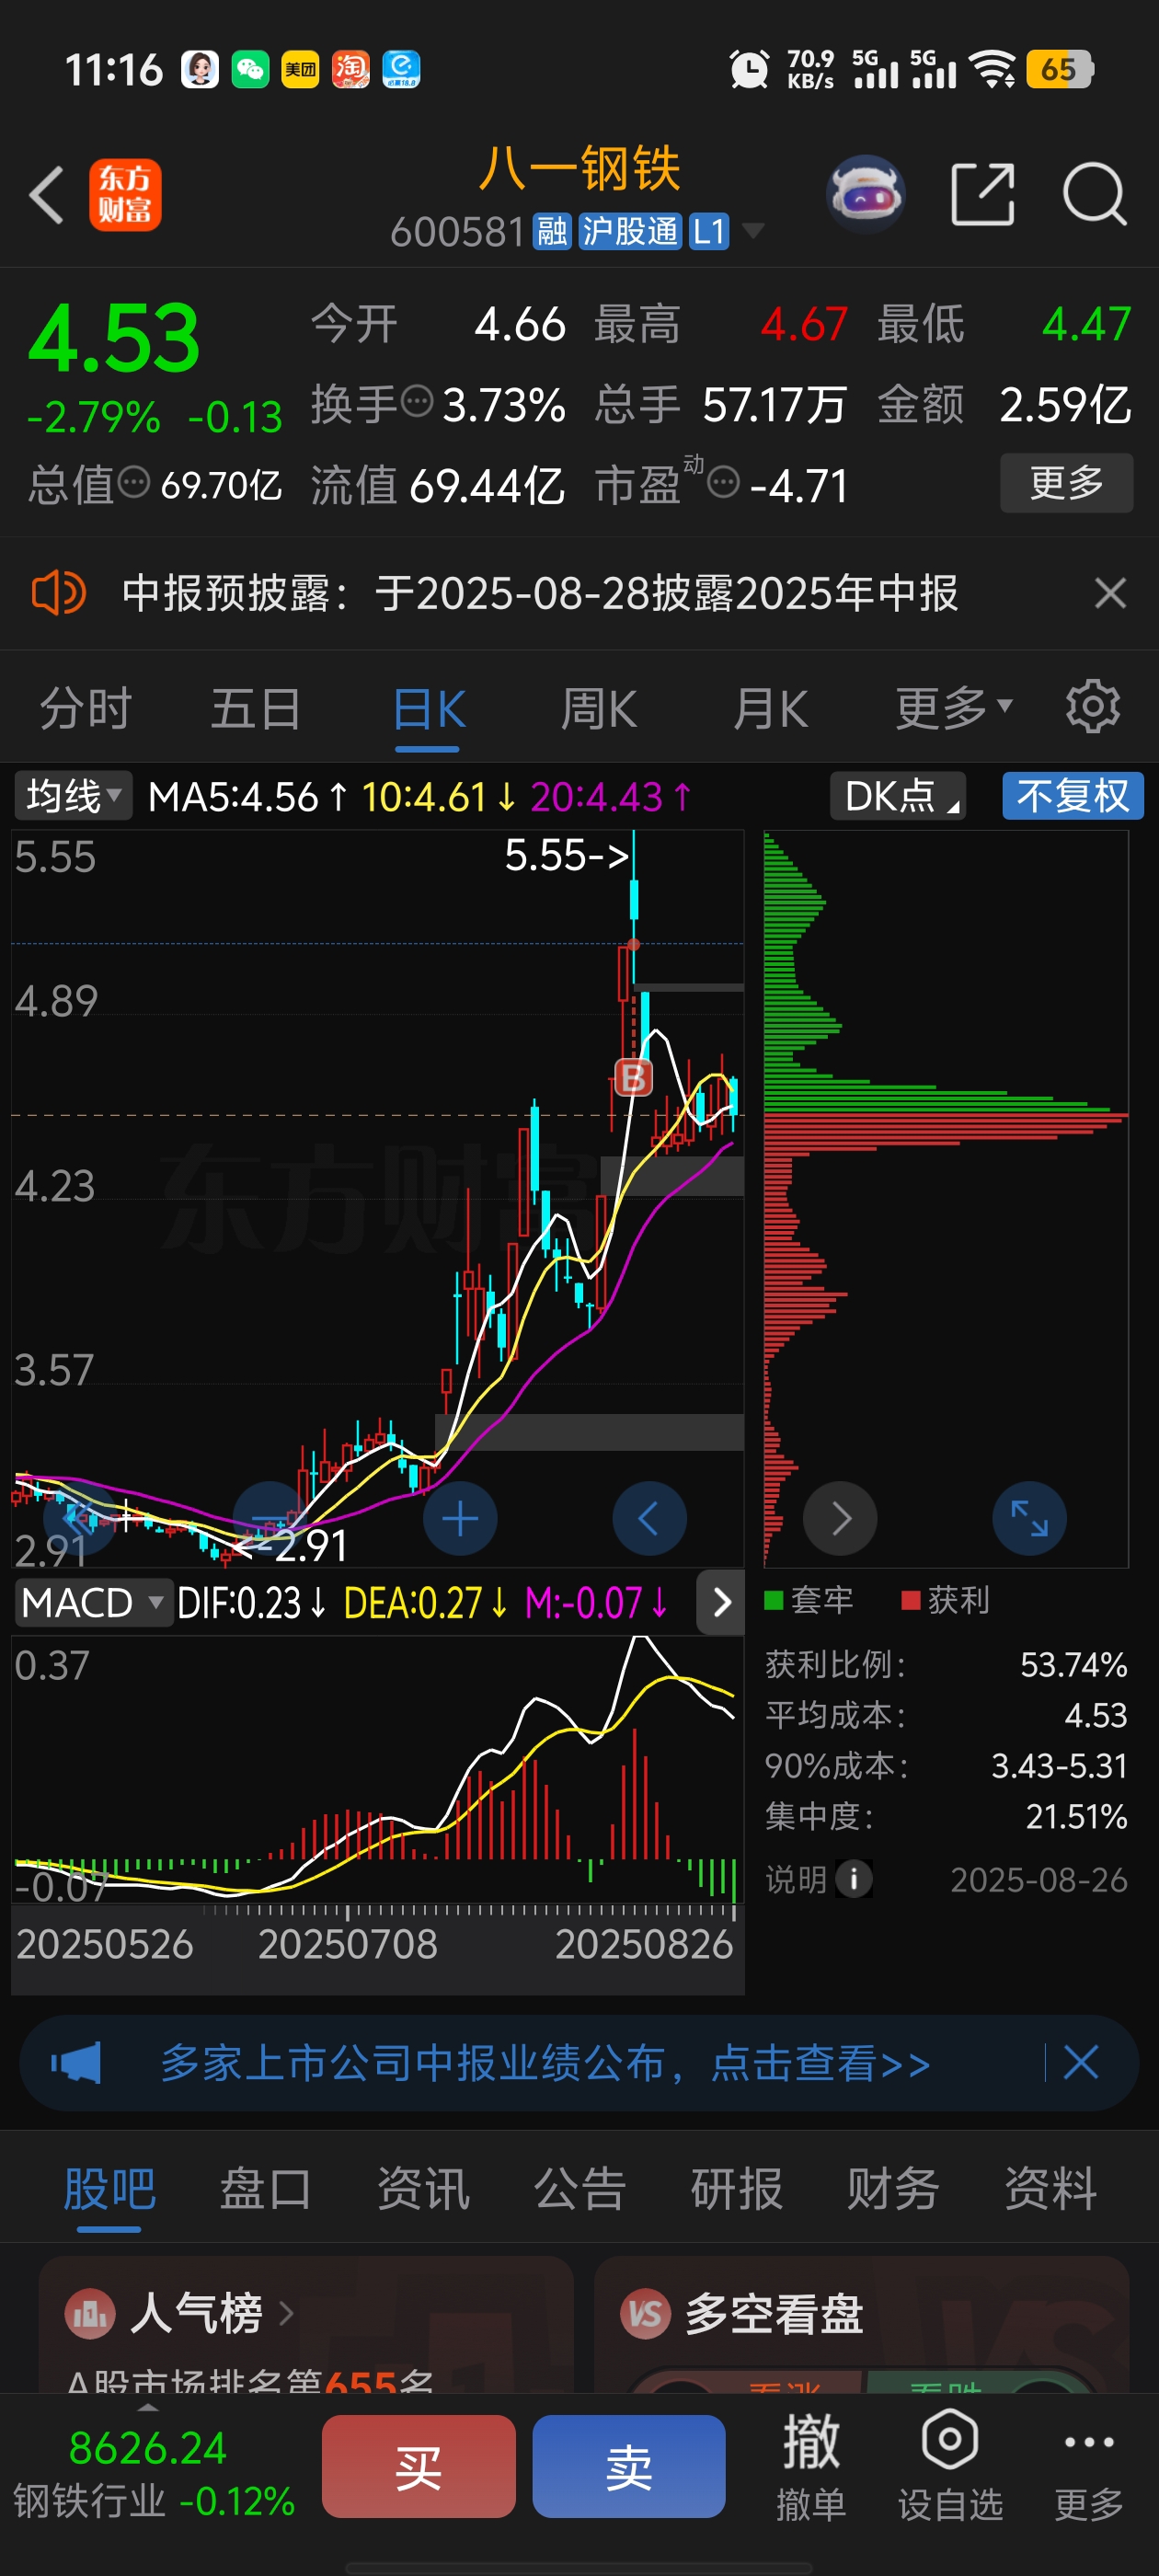The height and width of the screenshot is (2576, 1159).
Task: Tap the 沪股通 tag
Action: point(630,231)
